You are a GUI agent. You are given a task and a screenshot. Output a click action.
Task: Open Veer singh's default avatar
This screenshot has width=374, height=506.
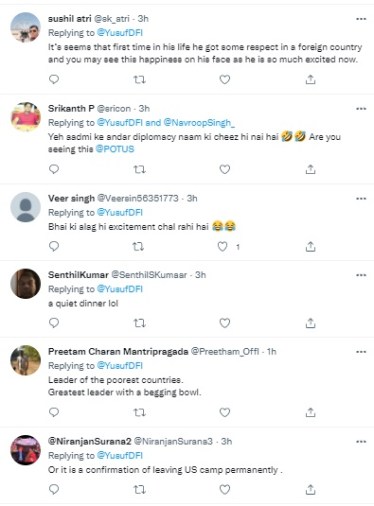[x=26, y=207]
